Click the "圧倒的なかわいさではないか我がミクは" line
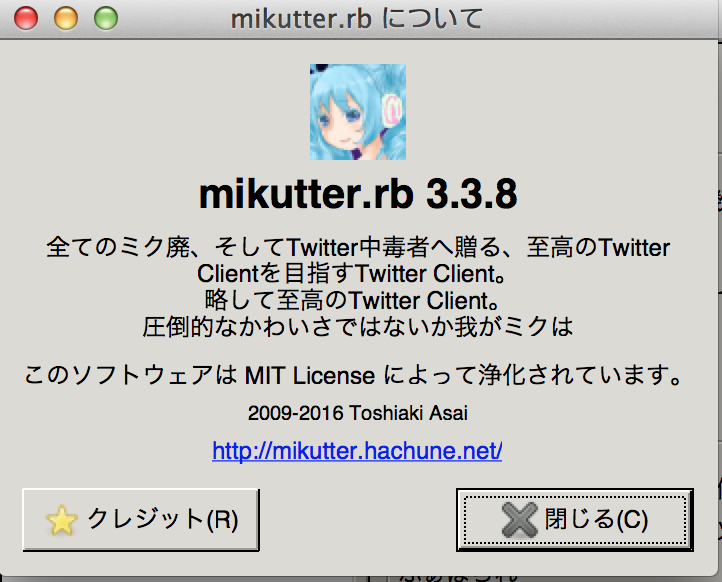722x582 pixels. click(x=358, y=327)
